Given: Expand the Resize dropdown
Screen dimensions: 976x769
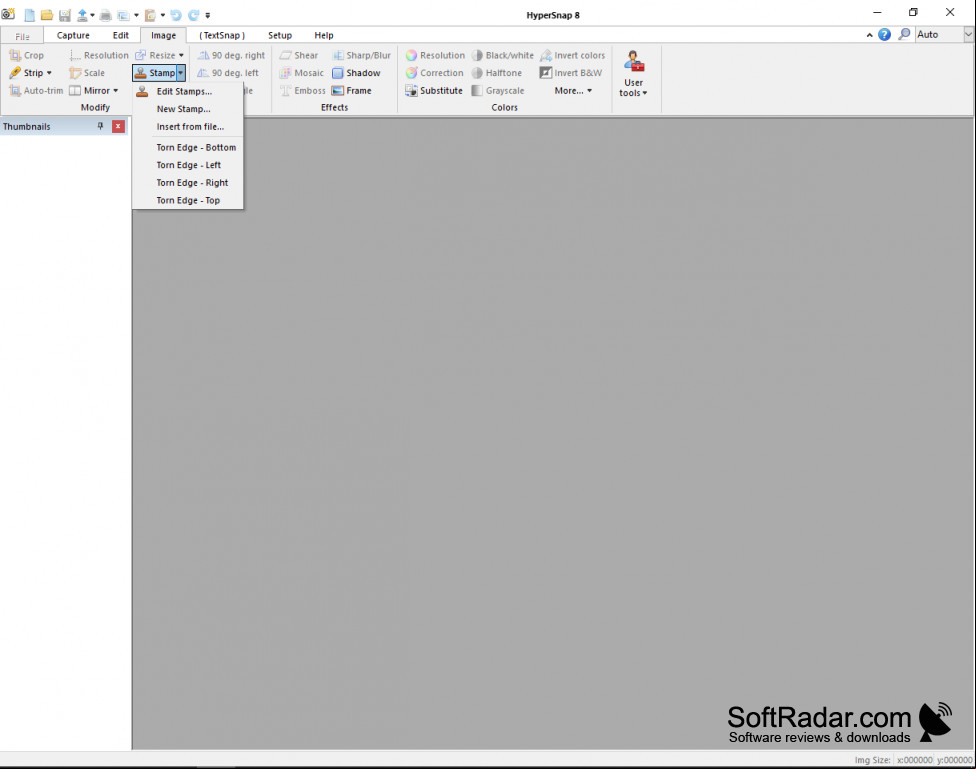Looking at the screenshot, I should pos(181,55).
